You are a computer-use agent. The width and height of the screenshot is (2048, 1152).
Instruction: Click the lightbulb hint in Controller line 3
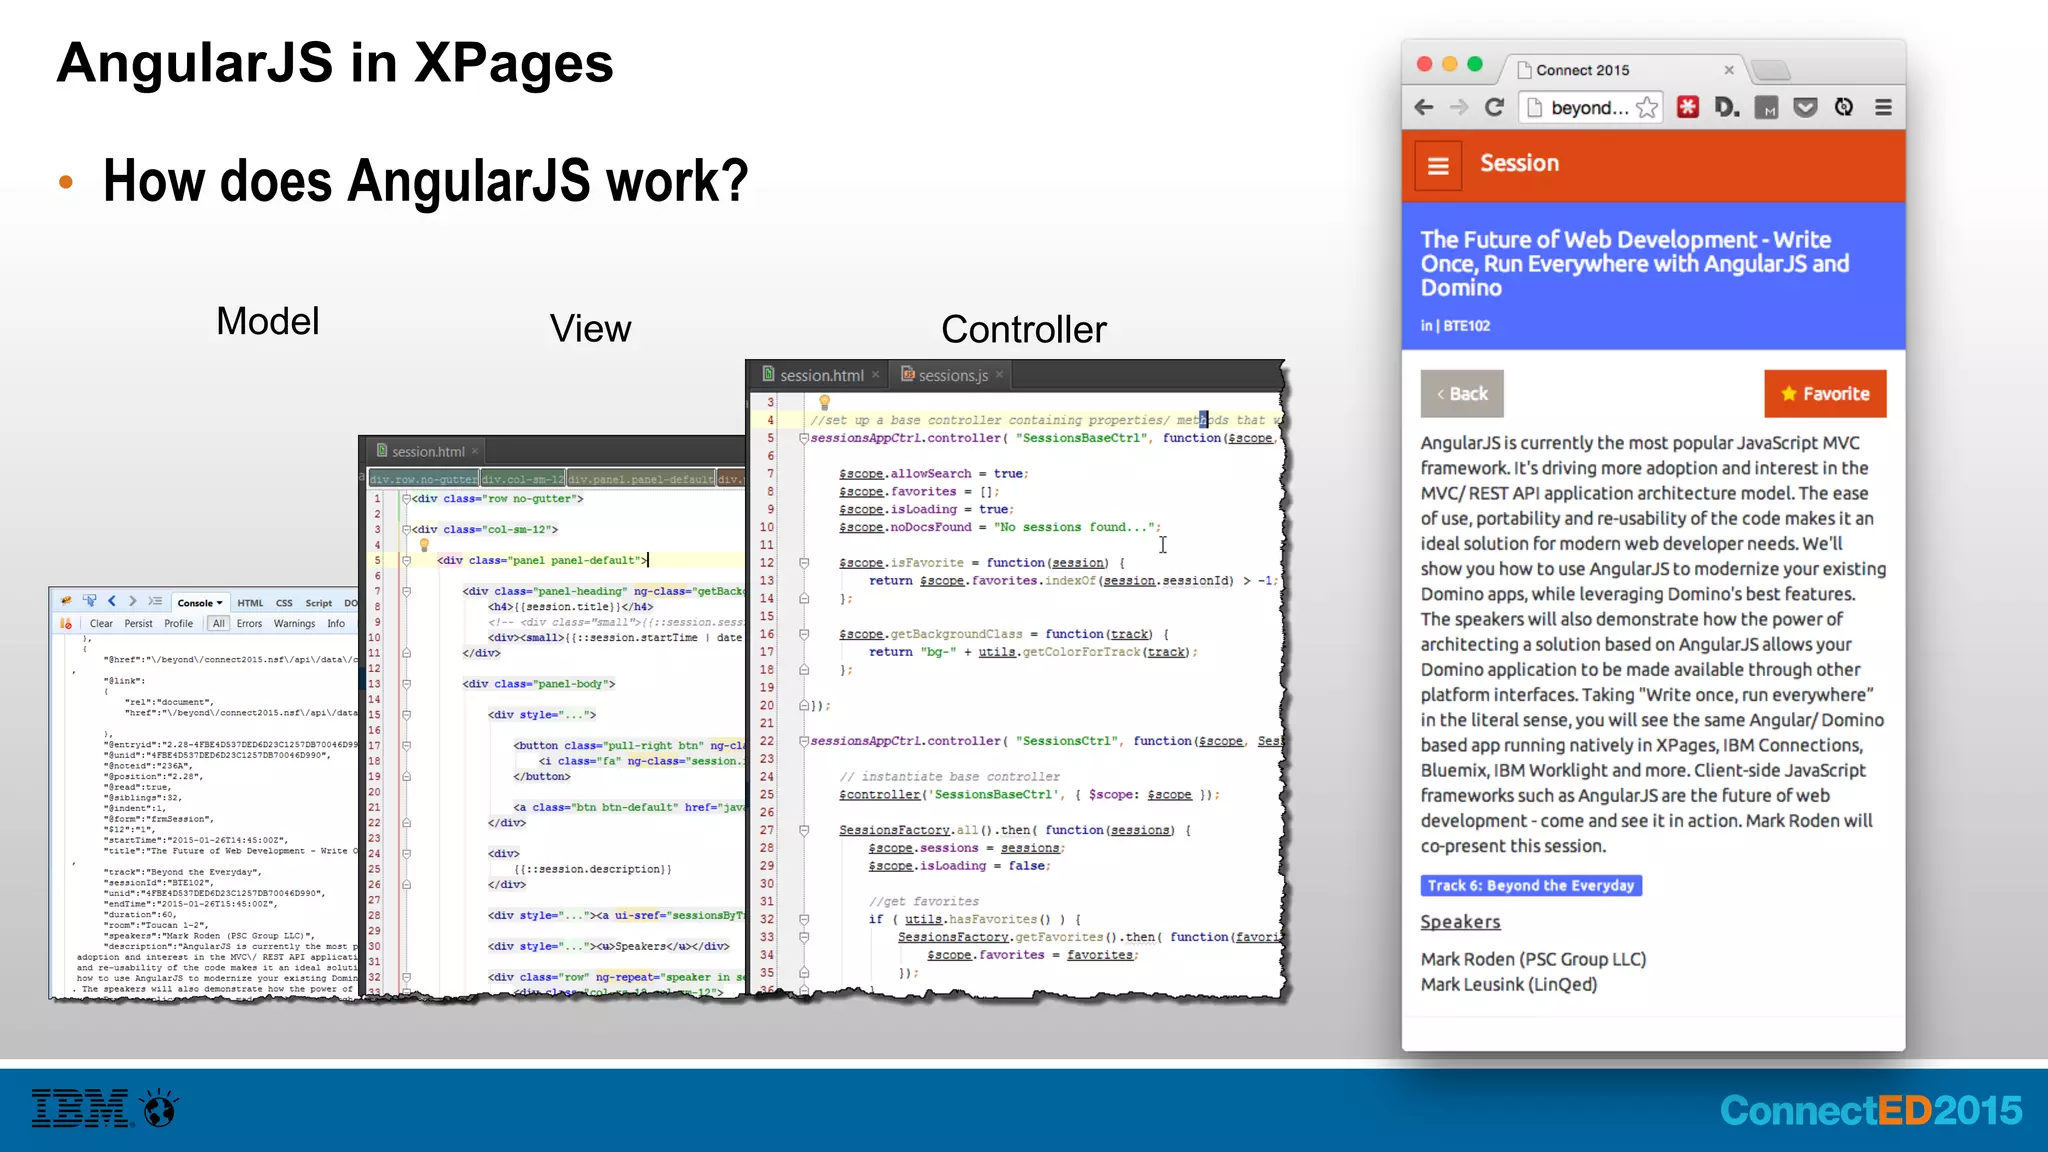point(825,402)
